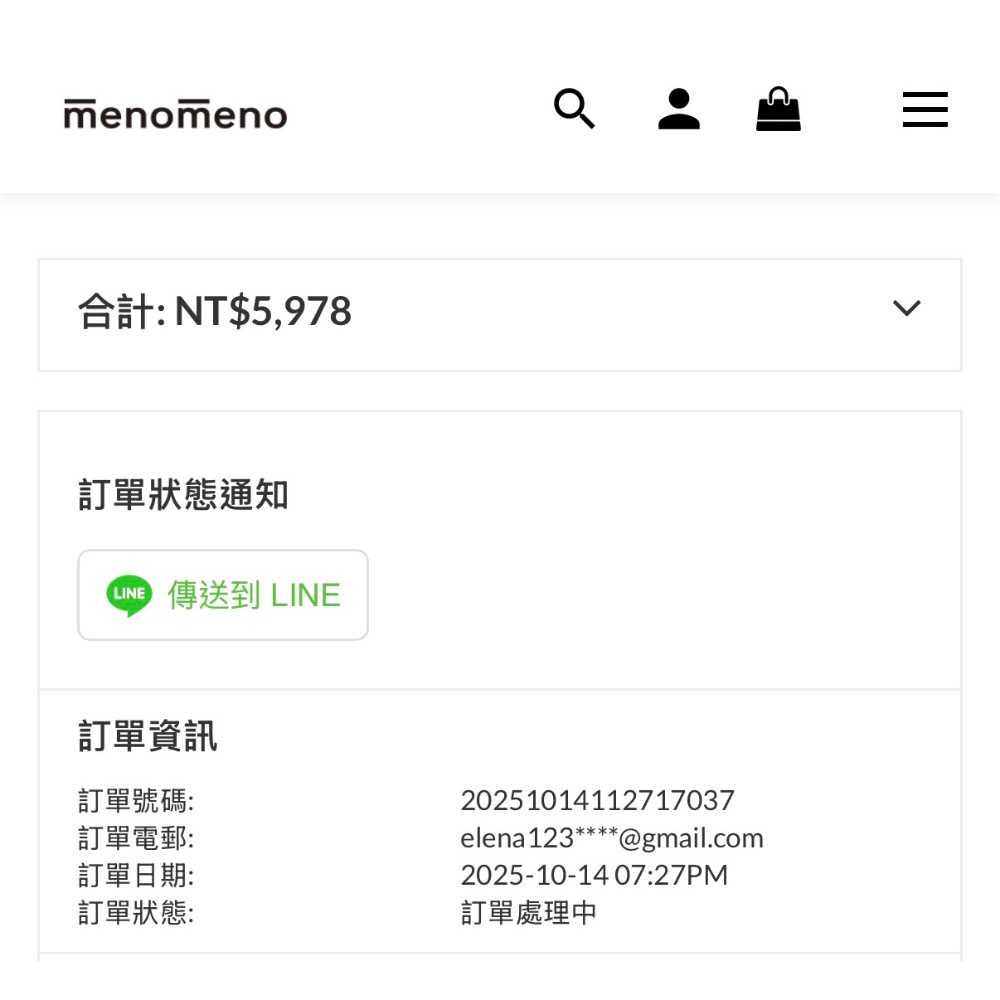
Task: Click the 訂單電郵 field label
Action: tap(136, 838)
